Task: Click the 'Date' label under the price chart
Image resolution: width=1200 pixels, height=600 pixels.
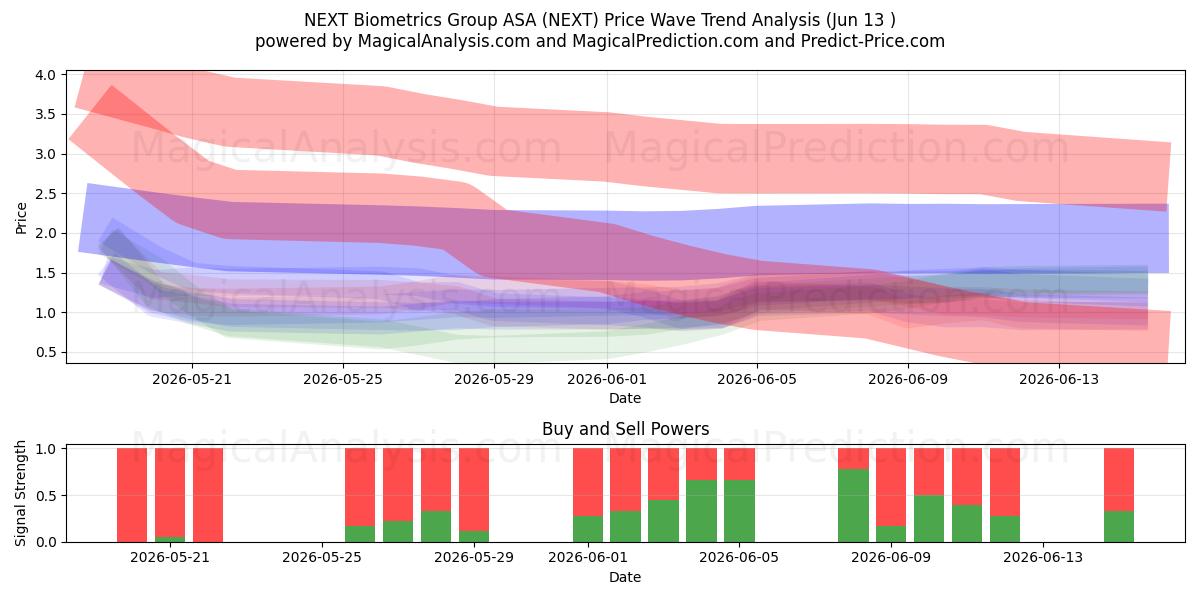Action: coord(625,398)
